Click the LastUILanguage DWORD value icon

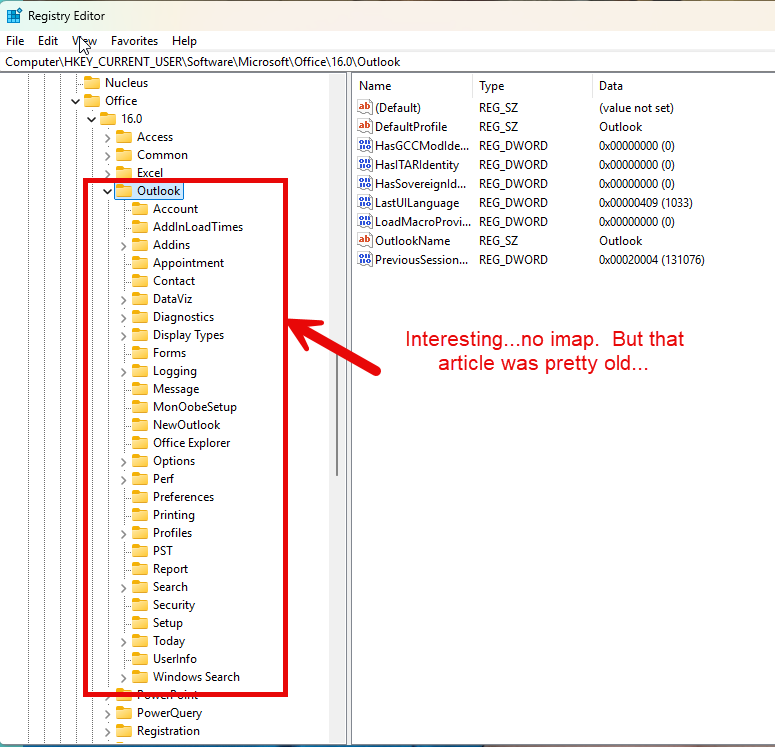365,202
